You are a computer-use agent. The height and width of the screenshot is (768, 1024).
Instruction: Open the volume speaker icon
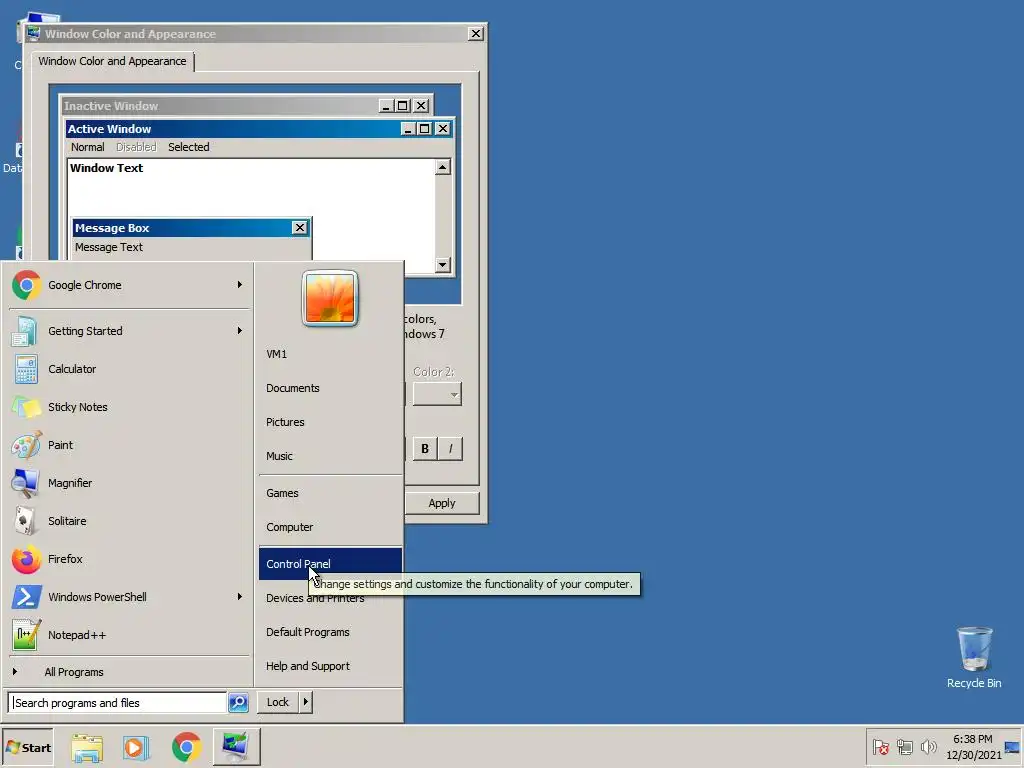(x=928, y=747)
